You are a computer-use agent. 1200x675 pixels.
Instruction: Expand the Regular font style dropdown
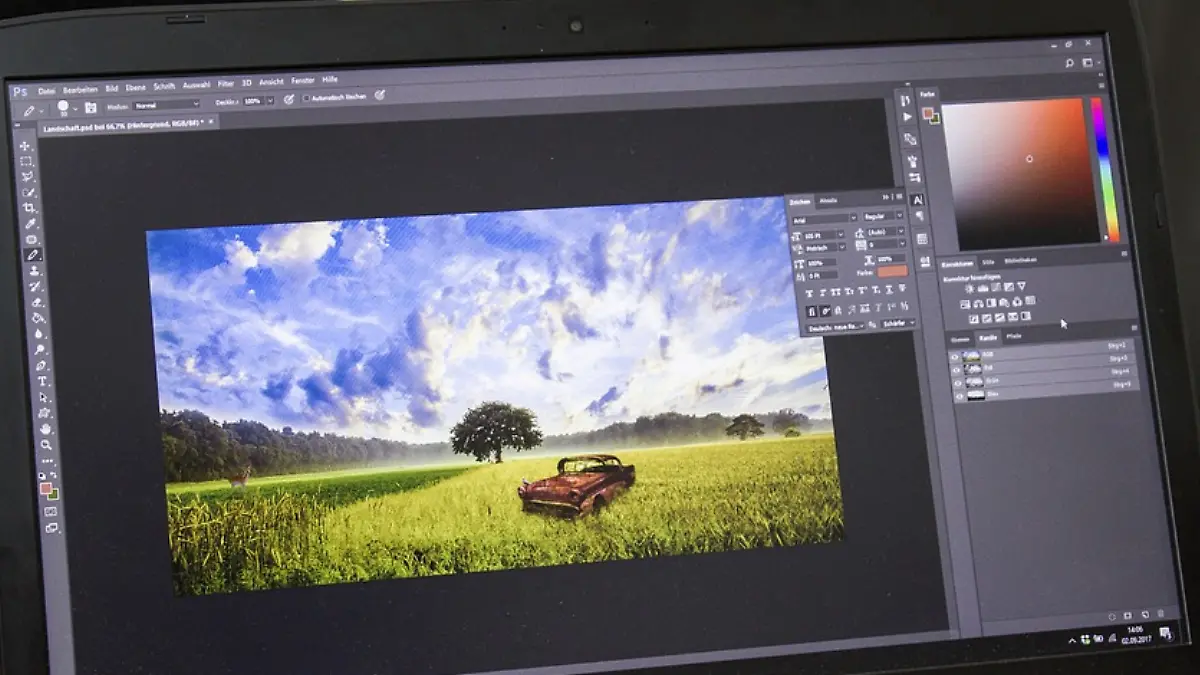pos(883,216)
